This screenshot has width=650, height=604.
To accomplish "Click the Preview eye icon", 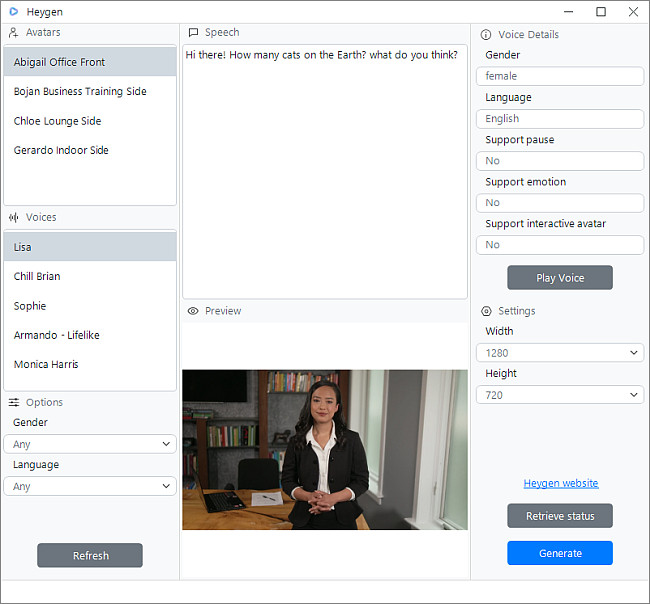I will pos(193,311).
